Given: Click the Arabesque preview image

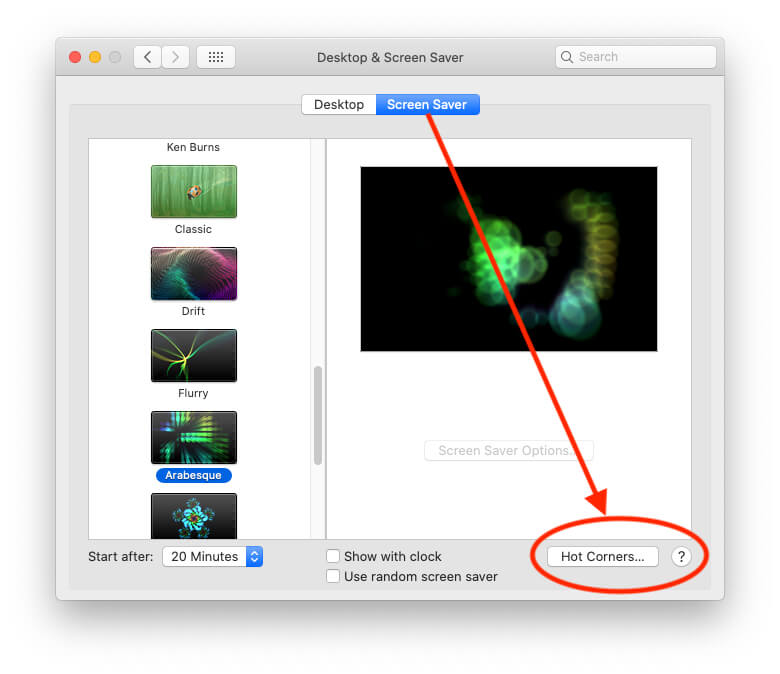Looking at the screenshot, I should coord(508,259).
